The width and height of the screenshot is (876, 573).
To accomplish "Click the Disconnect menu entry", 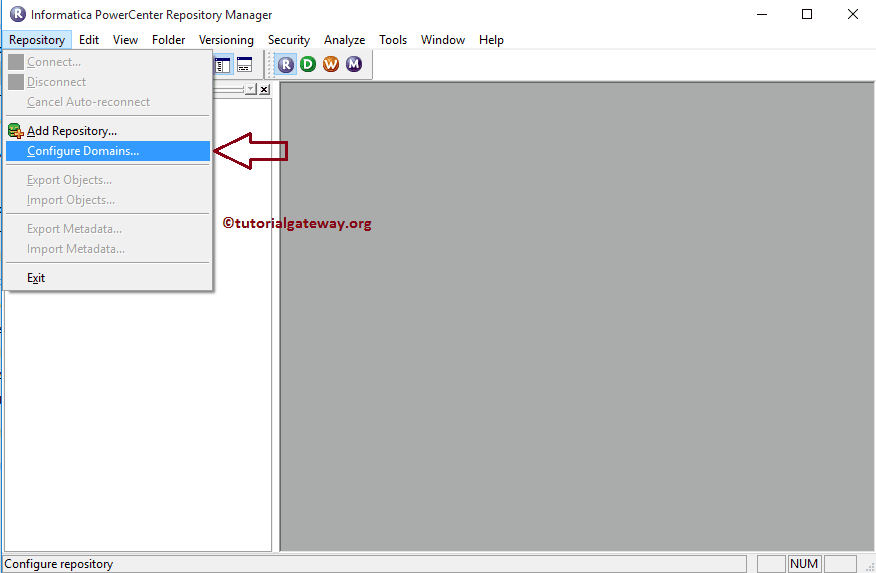I will tap(108, 82).
